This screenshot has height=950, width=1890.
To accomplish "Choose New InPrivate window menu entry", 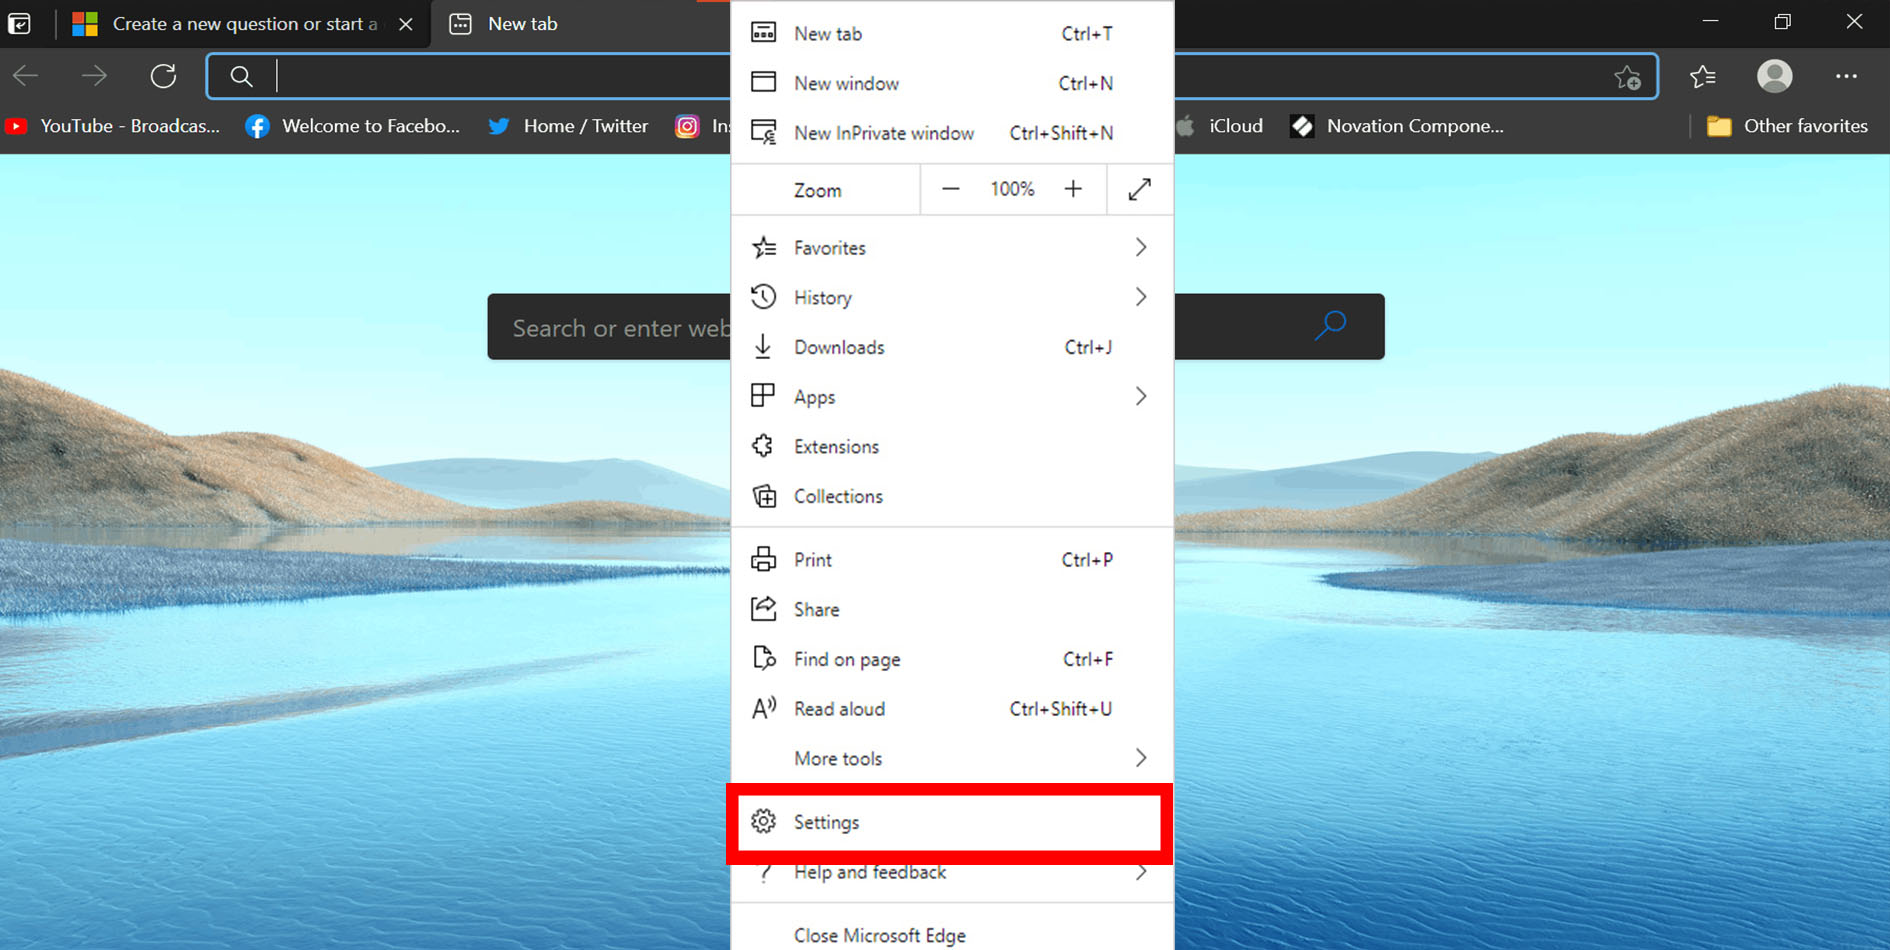I will 883,133.
